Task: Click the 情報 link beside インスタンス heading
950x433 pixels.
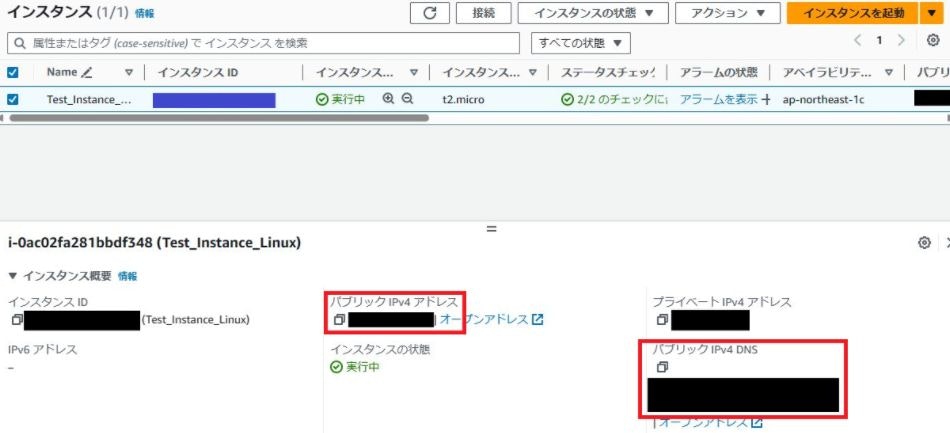Action: click(144, 13)
